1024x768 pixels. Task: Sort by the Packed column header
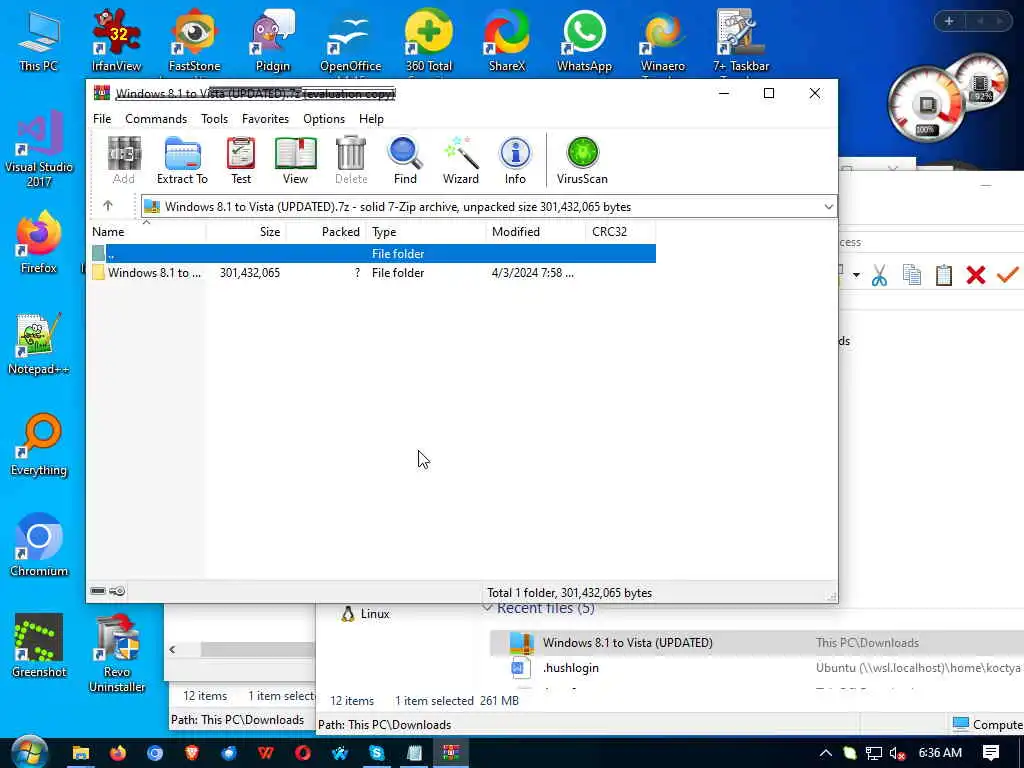point(326,232)
